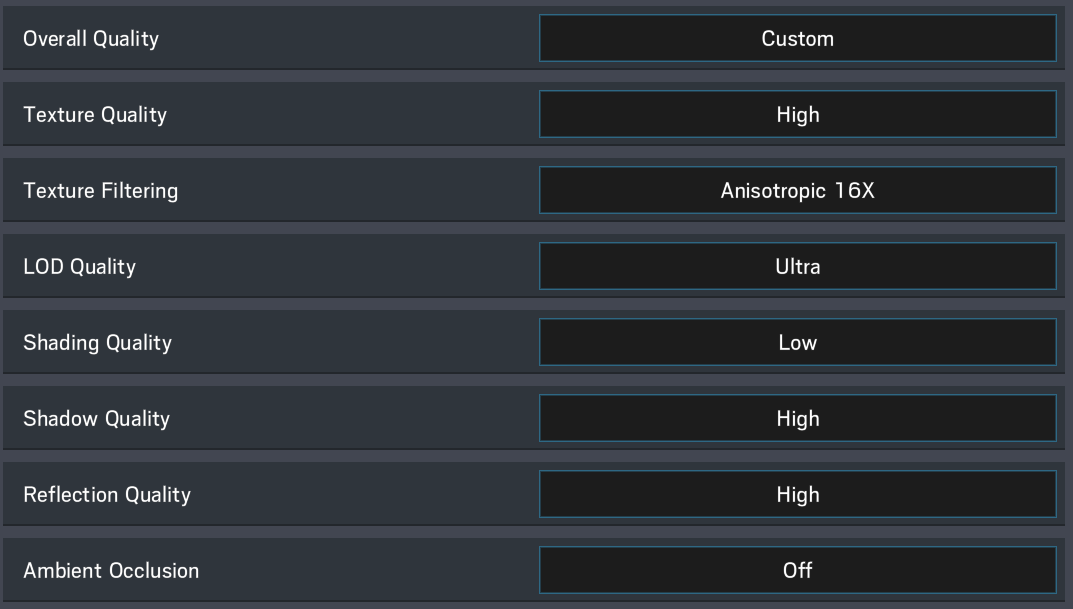This screenshot has height=609, width=1073.
Task: Click the Shading Quality label
Action: [97, 343]
